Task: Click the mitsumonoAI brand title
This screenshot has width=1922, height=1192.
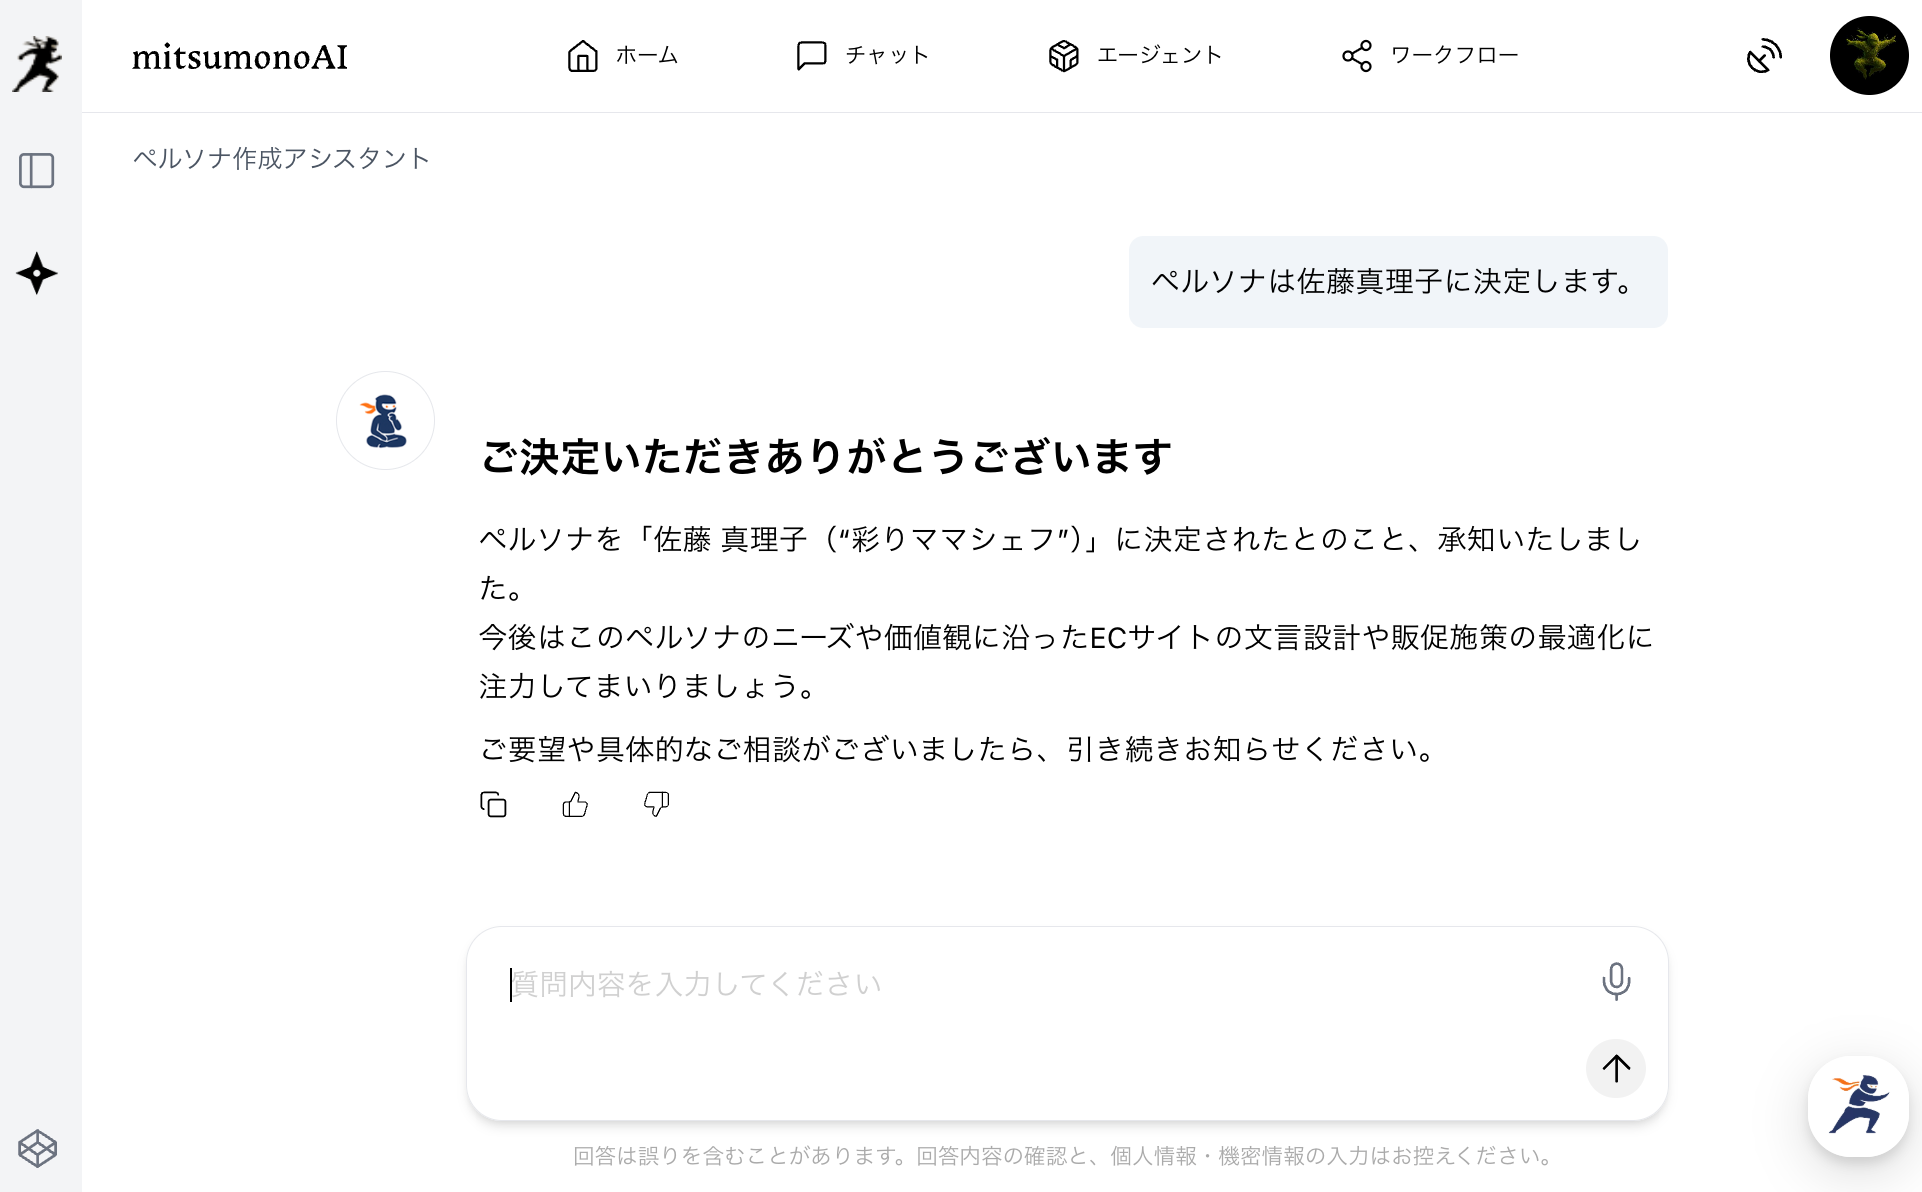Action: (240, 57)
